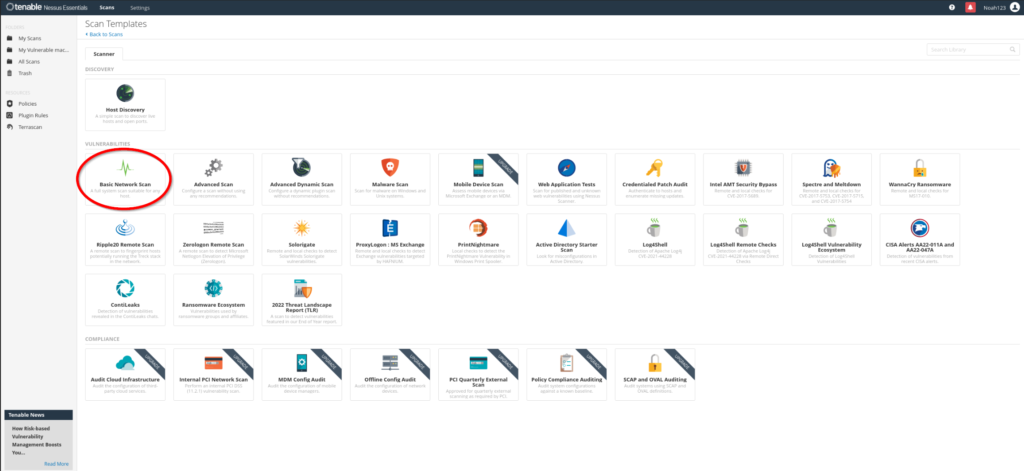Click the search magnifier icon

tap(1013, 50)
